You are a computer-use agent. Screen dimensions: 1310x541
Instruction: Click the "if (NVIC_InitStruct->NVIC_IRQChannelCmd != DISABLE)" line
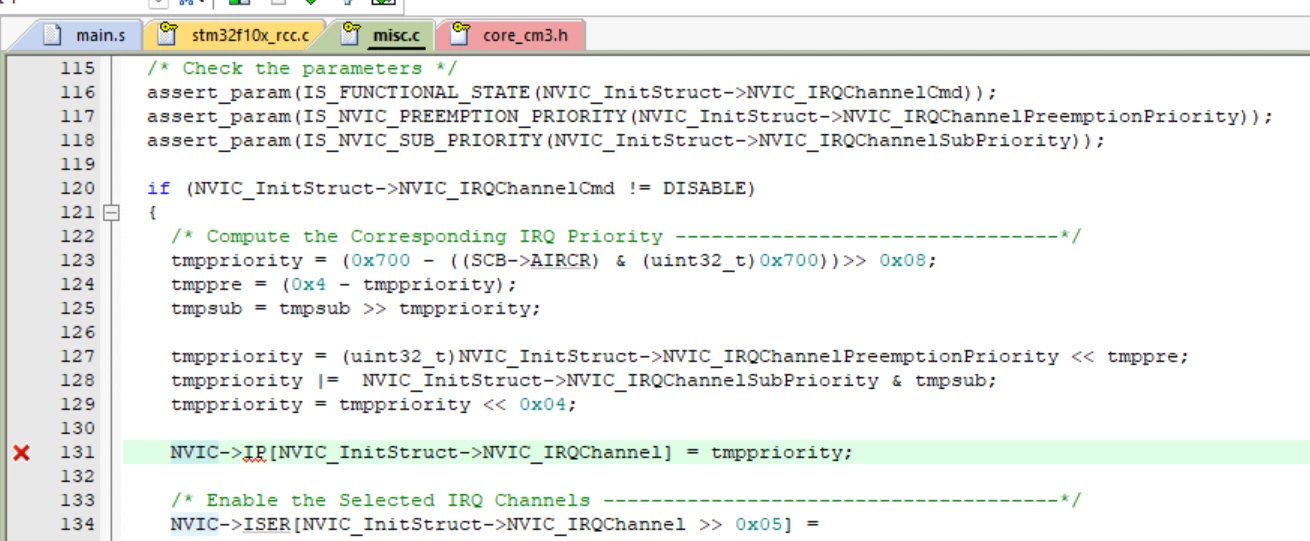pyautogui.click(x=451, y=188)
